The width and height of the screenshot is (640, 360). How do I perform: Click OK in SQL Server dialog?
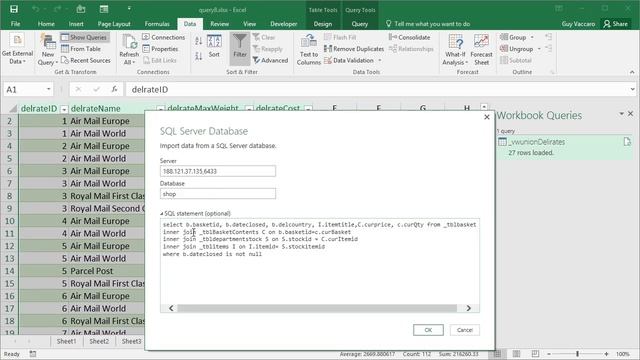[x=428, y=330]
